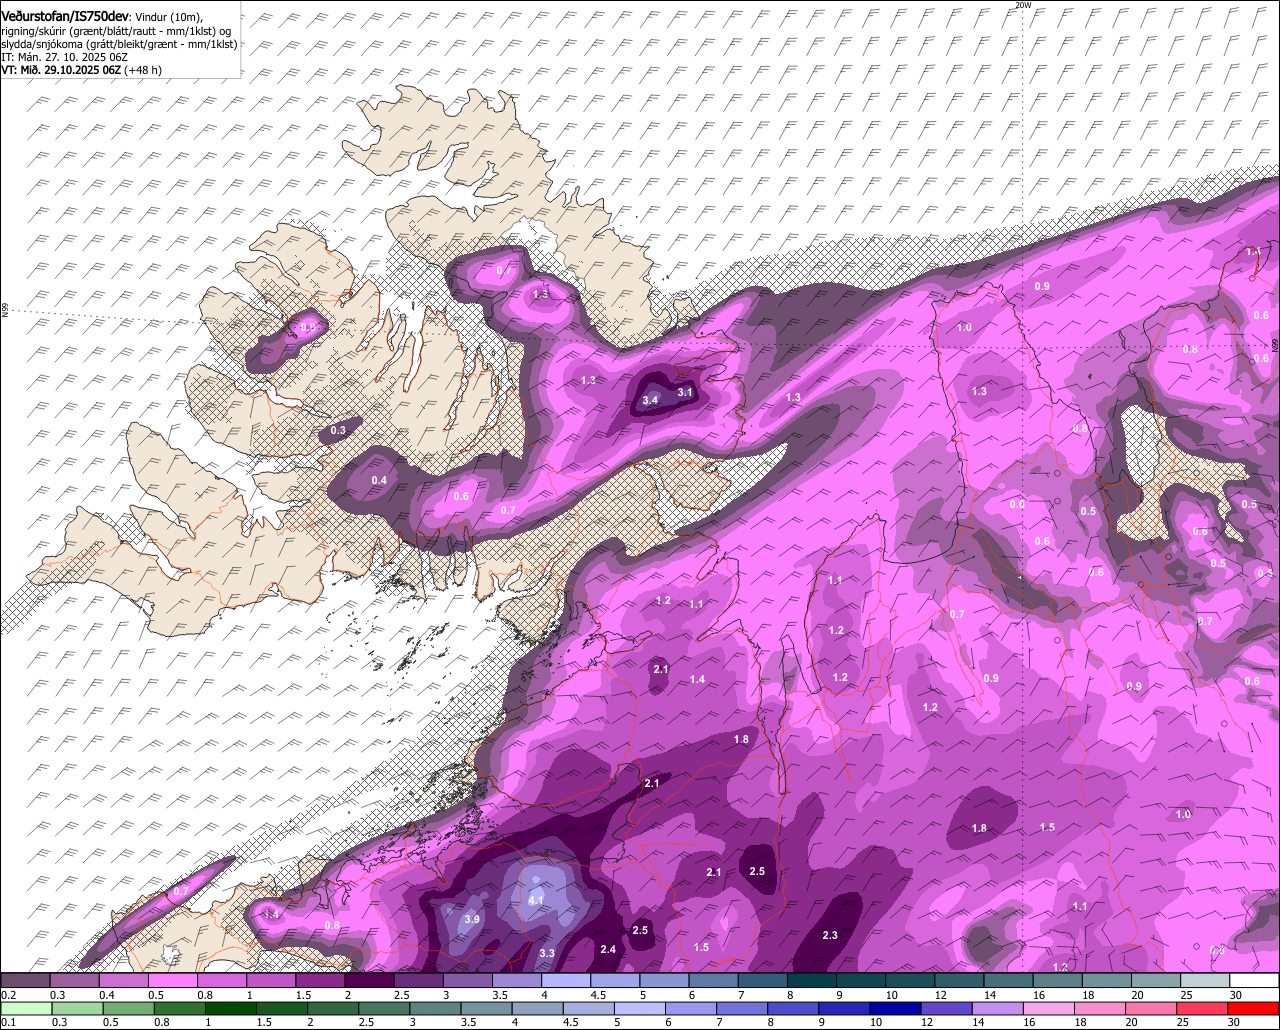Click lower legend swatch between 0.1 and 0.3
Screen dimensions: 1280x1030
(25, 1008)
